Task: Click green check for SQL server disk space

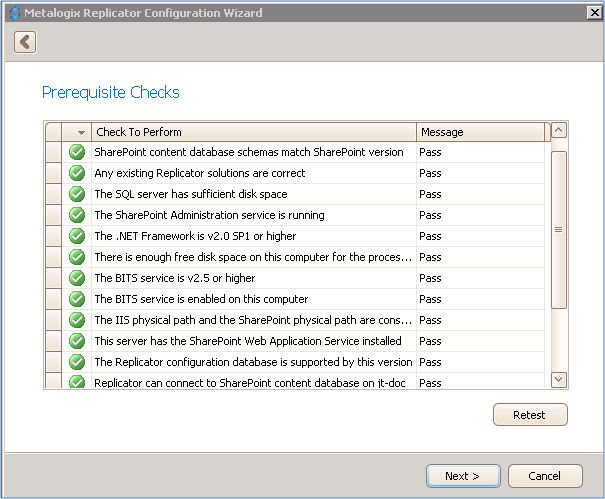Action: pos(77,194)
